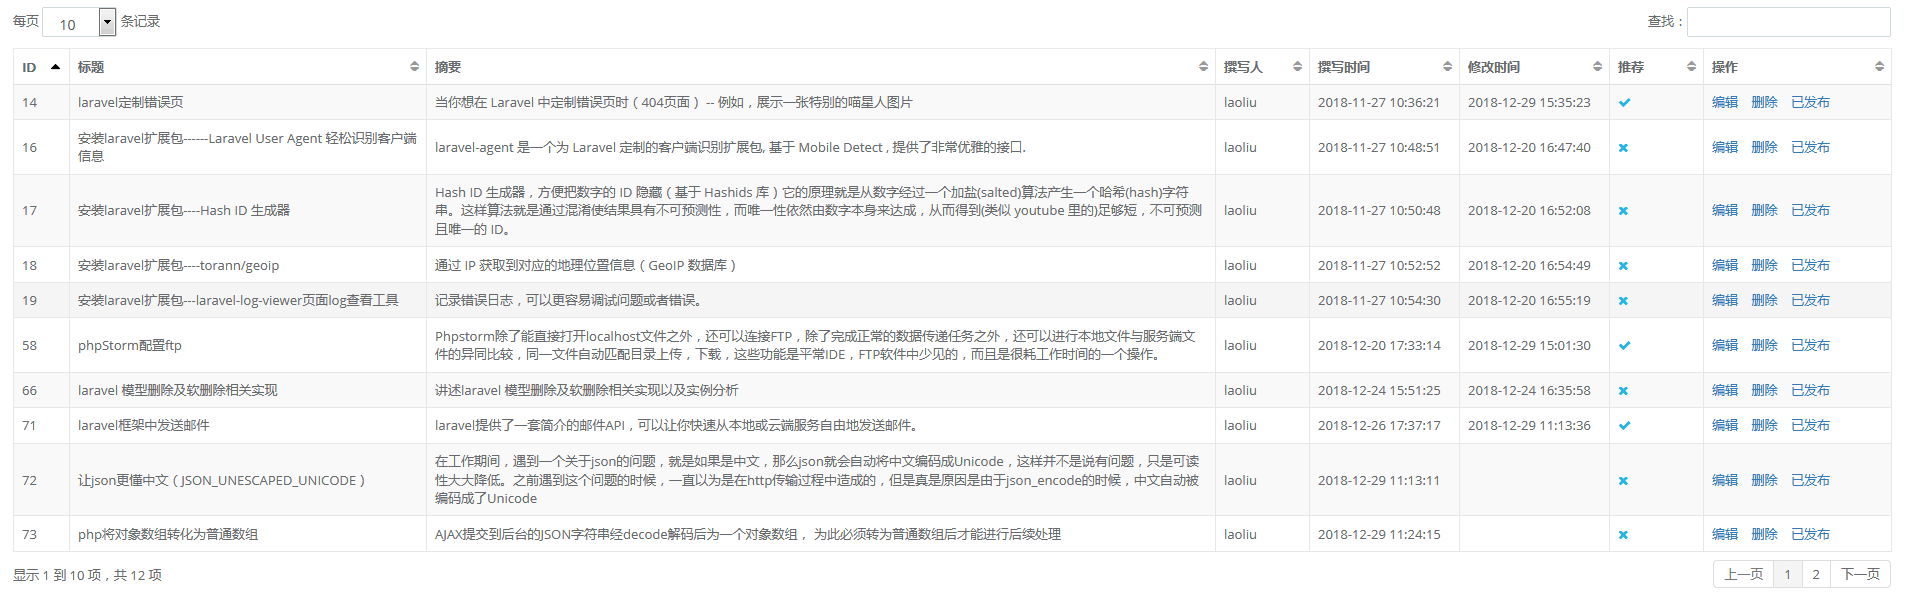Toggle recommend cross for row ID 16

[x=1623, y=148]
